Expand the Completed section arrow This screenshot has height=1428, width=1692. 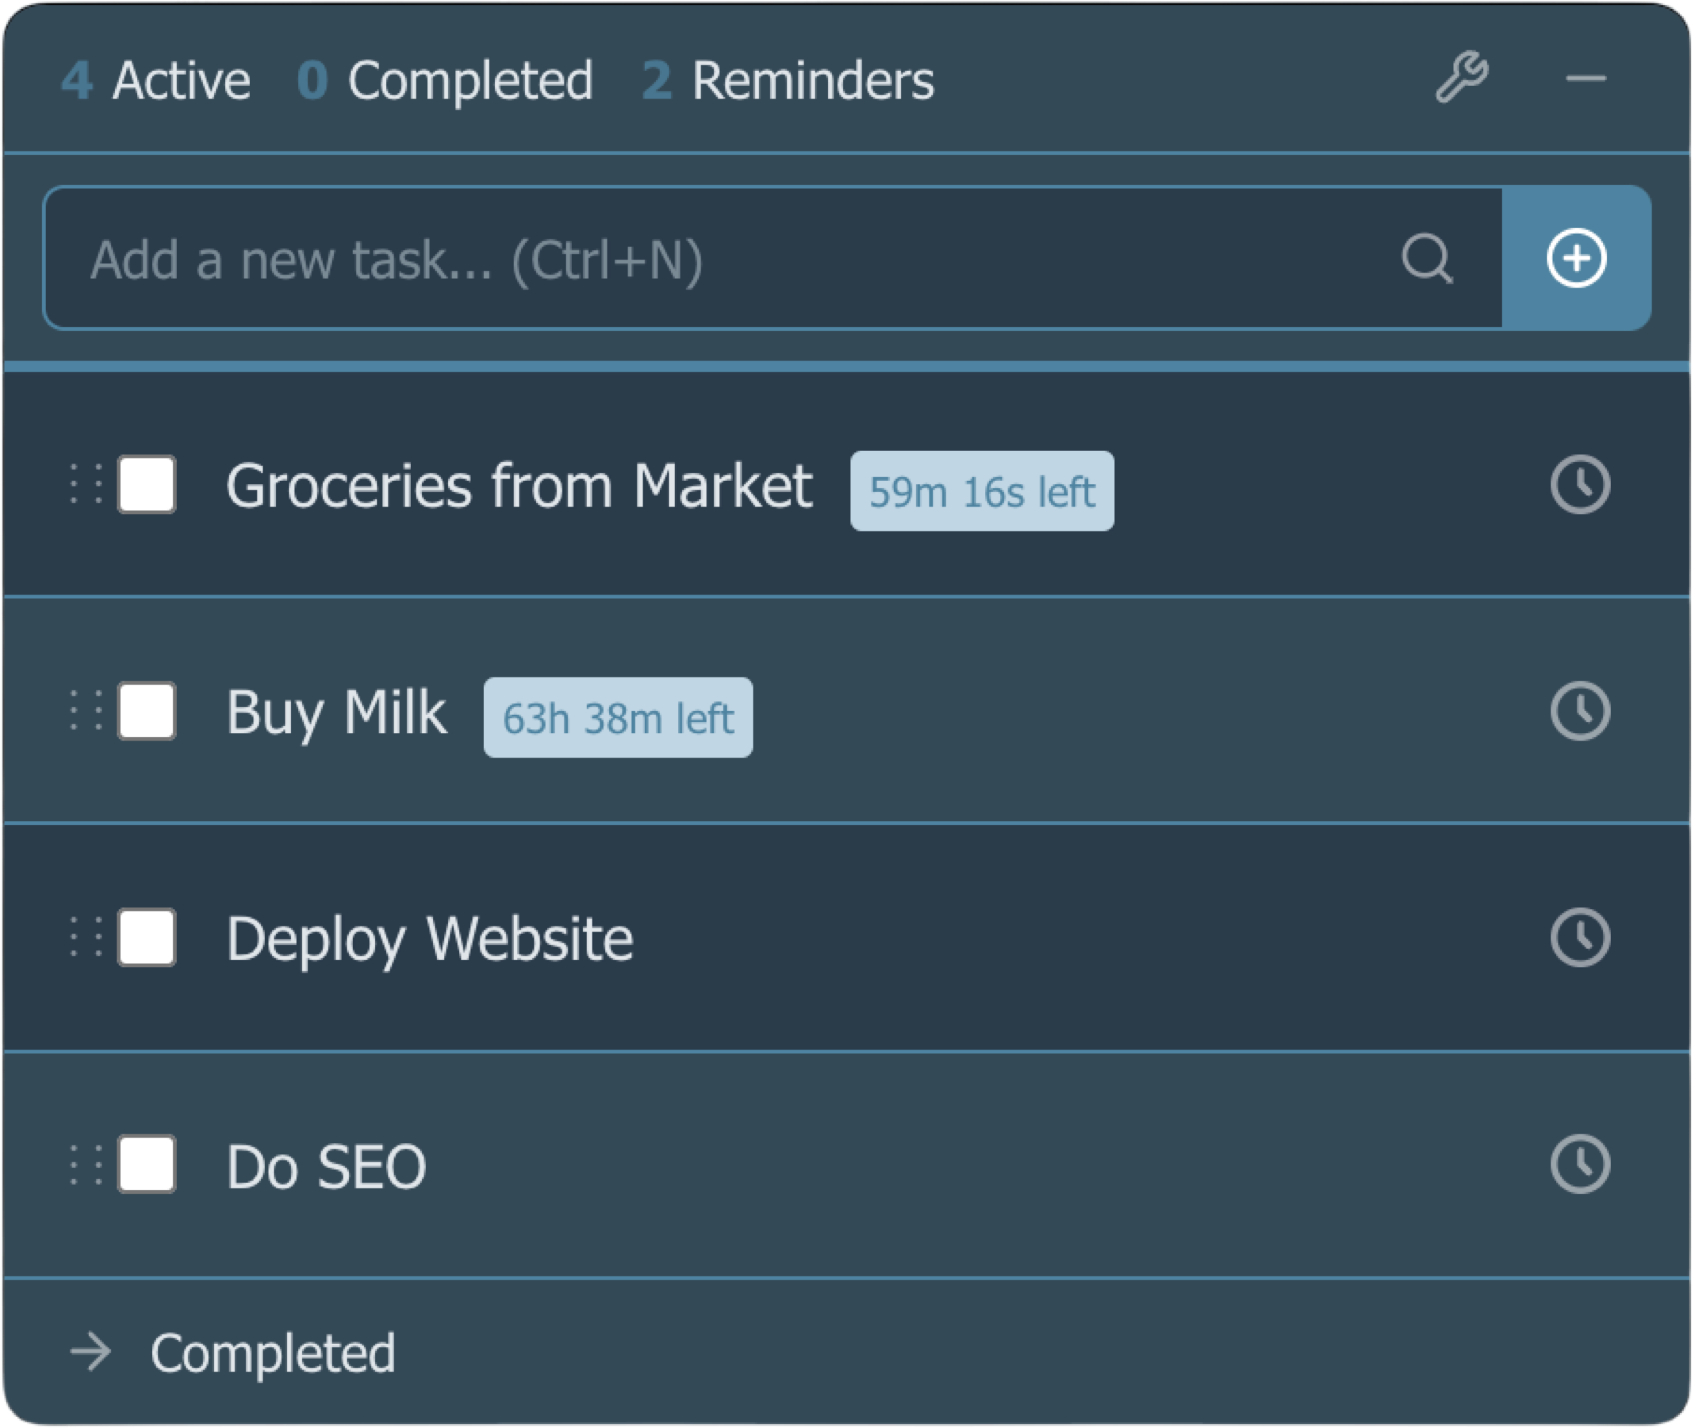pos(91,1352)
